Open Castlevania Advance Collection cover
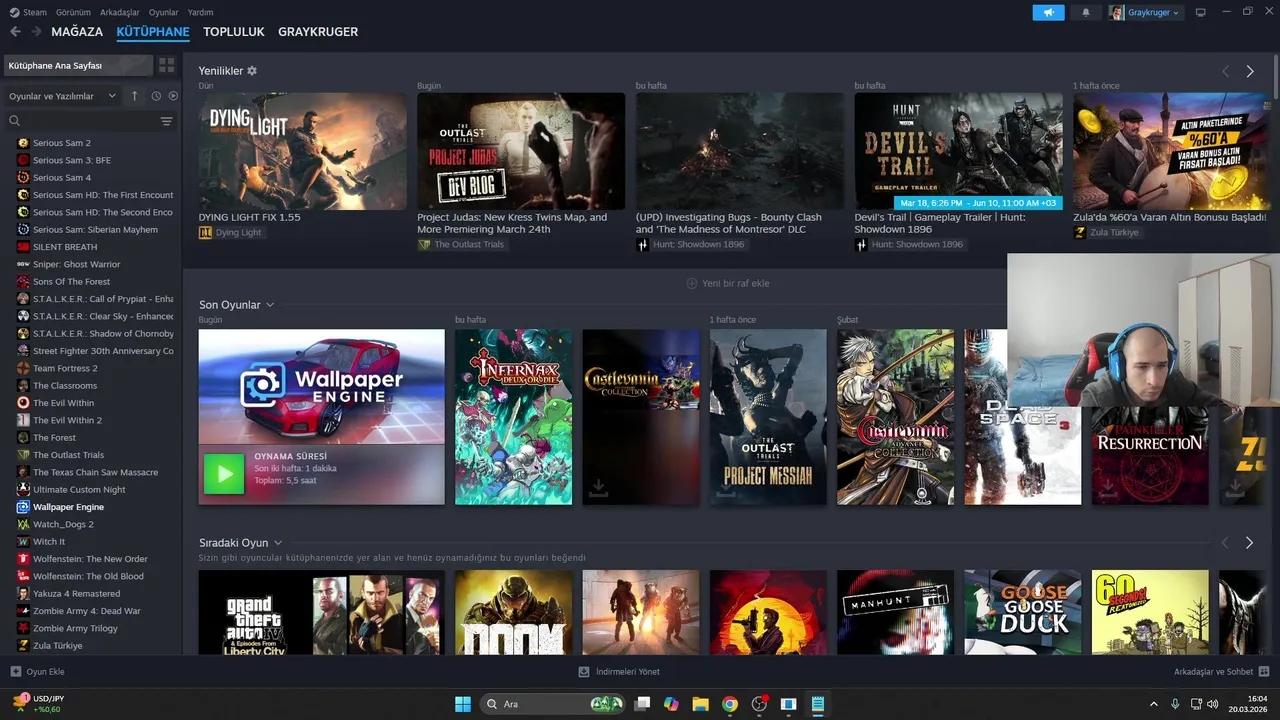Screen dimensions: 1280x720 [x=895, y=417]
